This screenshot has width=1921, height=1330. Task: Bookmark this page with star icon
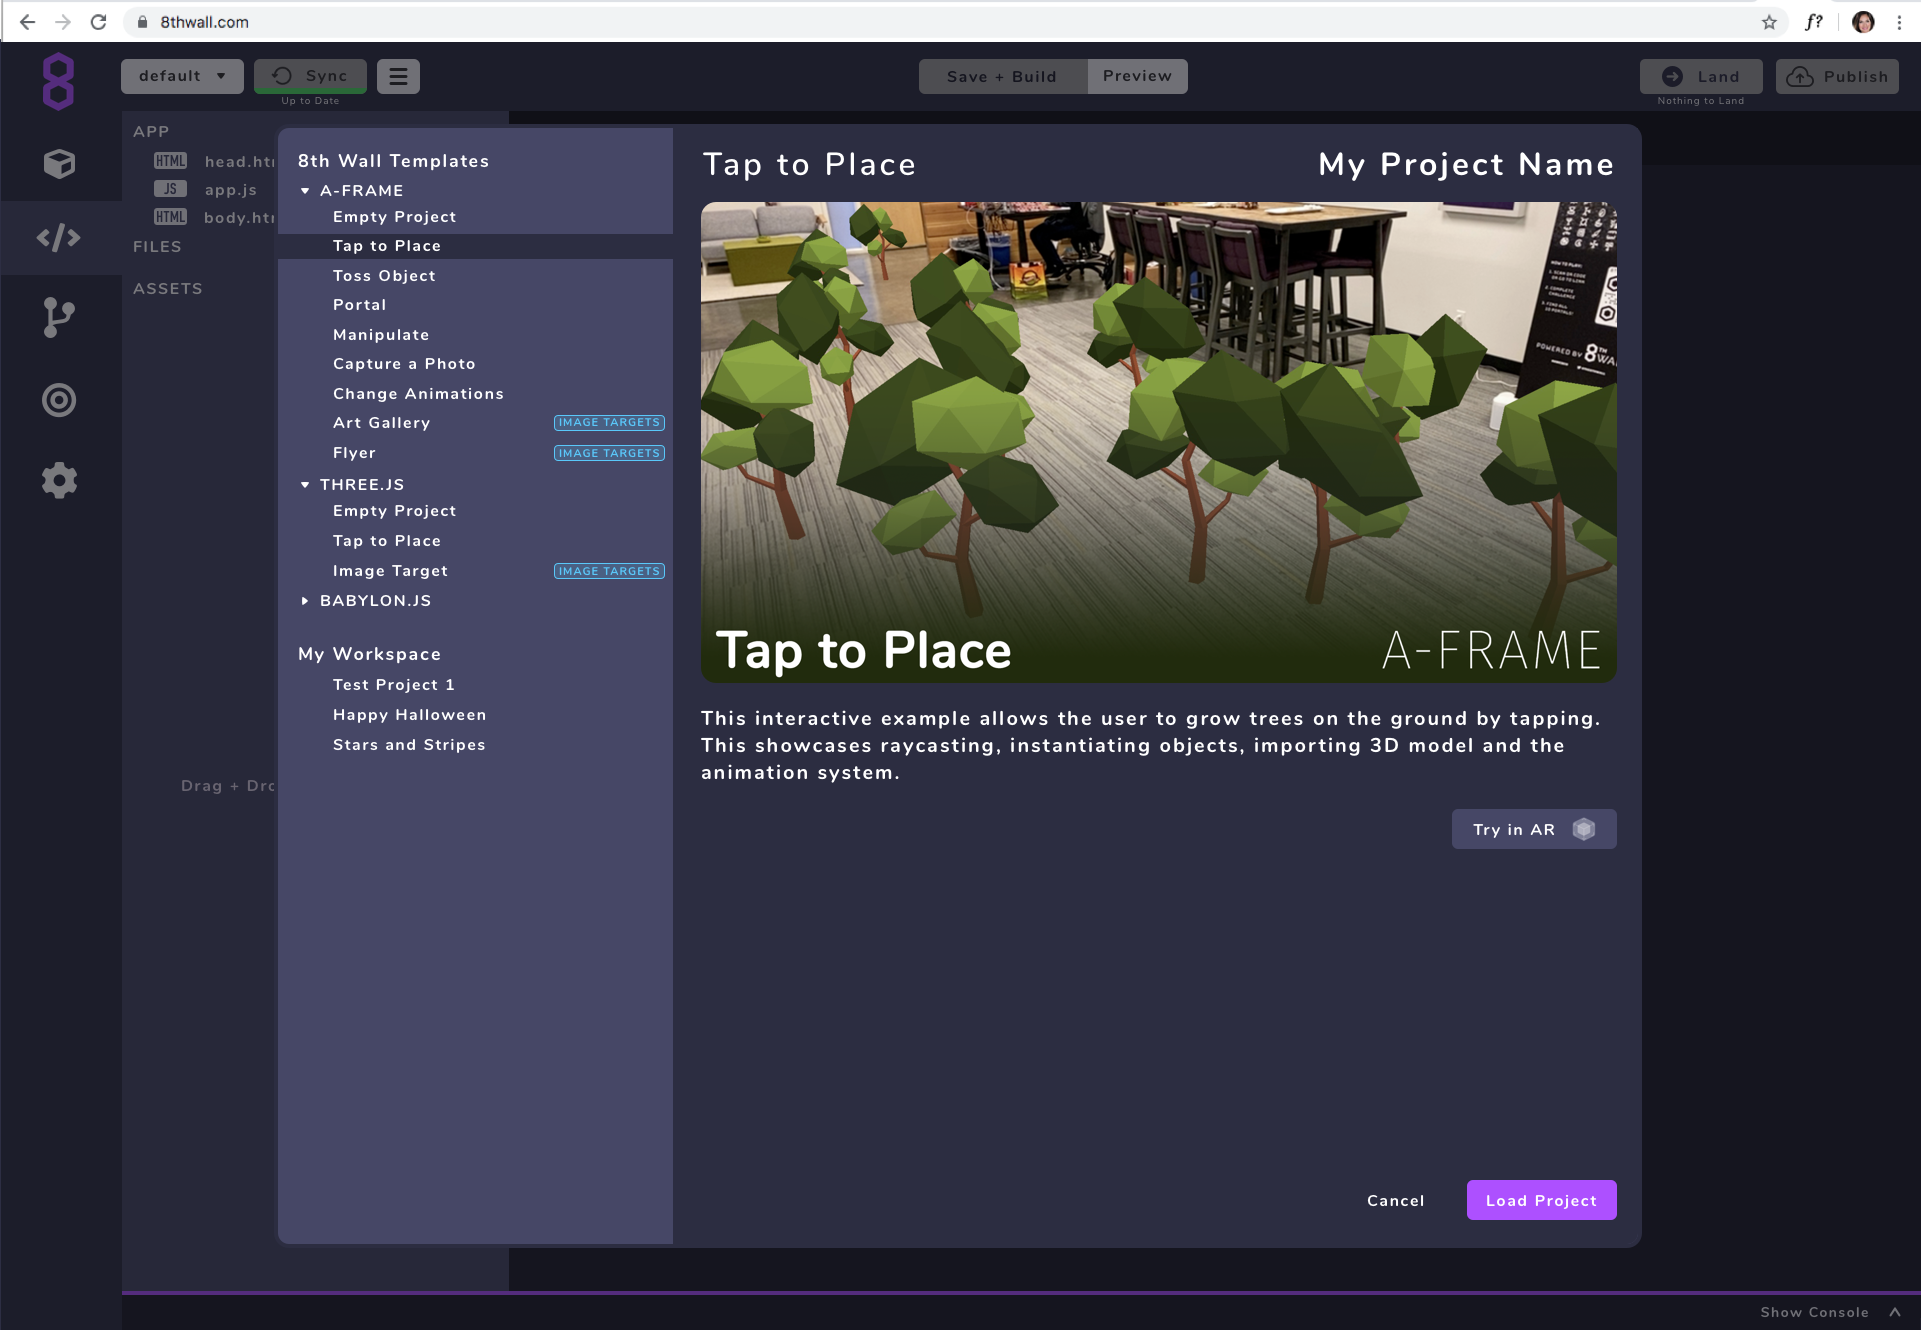pyautogui.click(x=1769, y=22)
